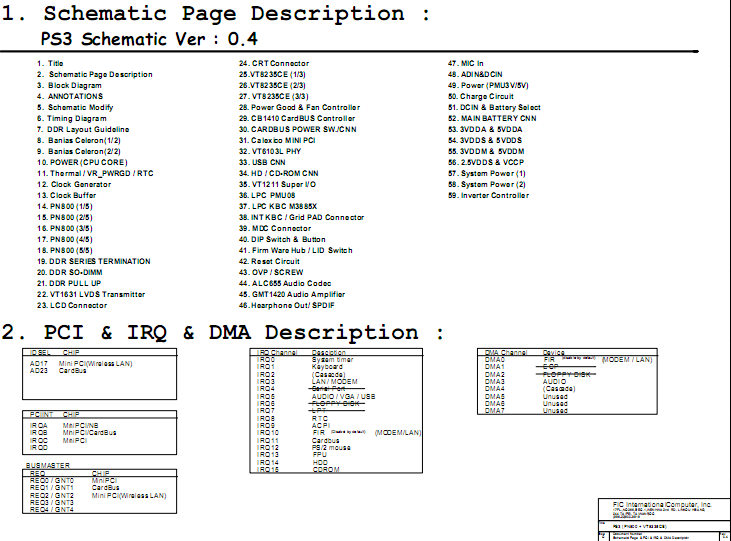Select '18. PN800 (5/5)' entry
Viewport: 731px width, 541px height.
pos(65,250)
